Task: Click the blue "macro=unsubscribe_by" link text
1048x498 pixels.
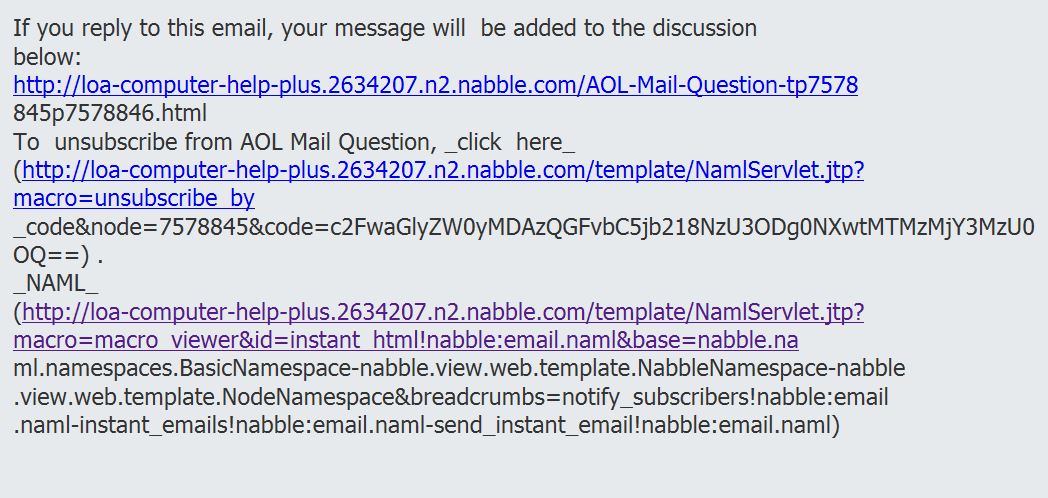Action: click(134, 198)
